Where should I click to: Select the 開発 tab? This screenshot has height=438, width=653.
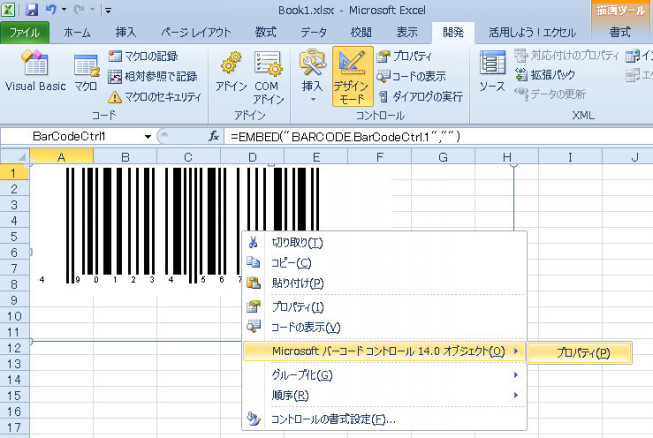pos(453,32)
